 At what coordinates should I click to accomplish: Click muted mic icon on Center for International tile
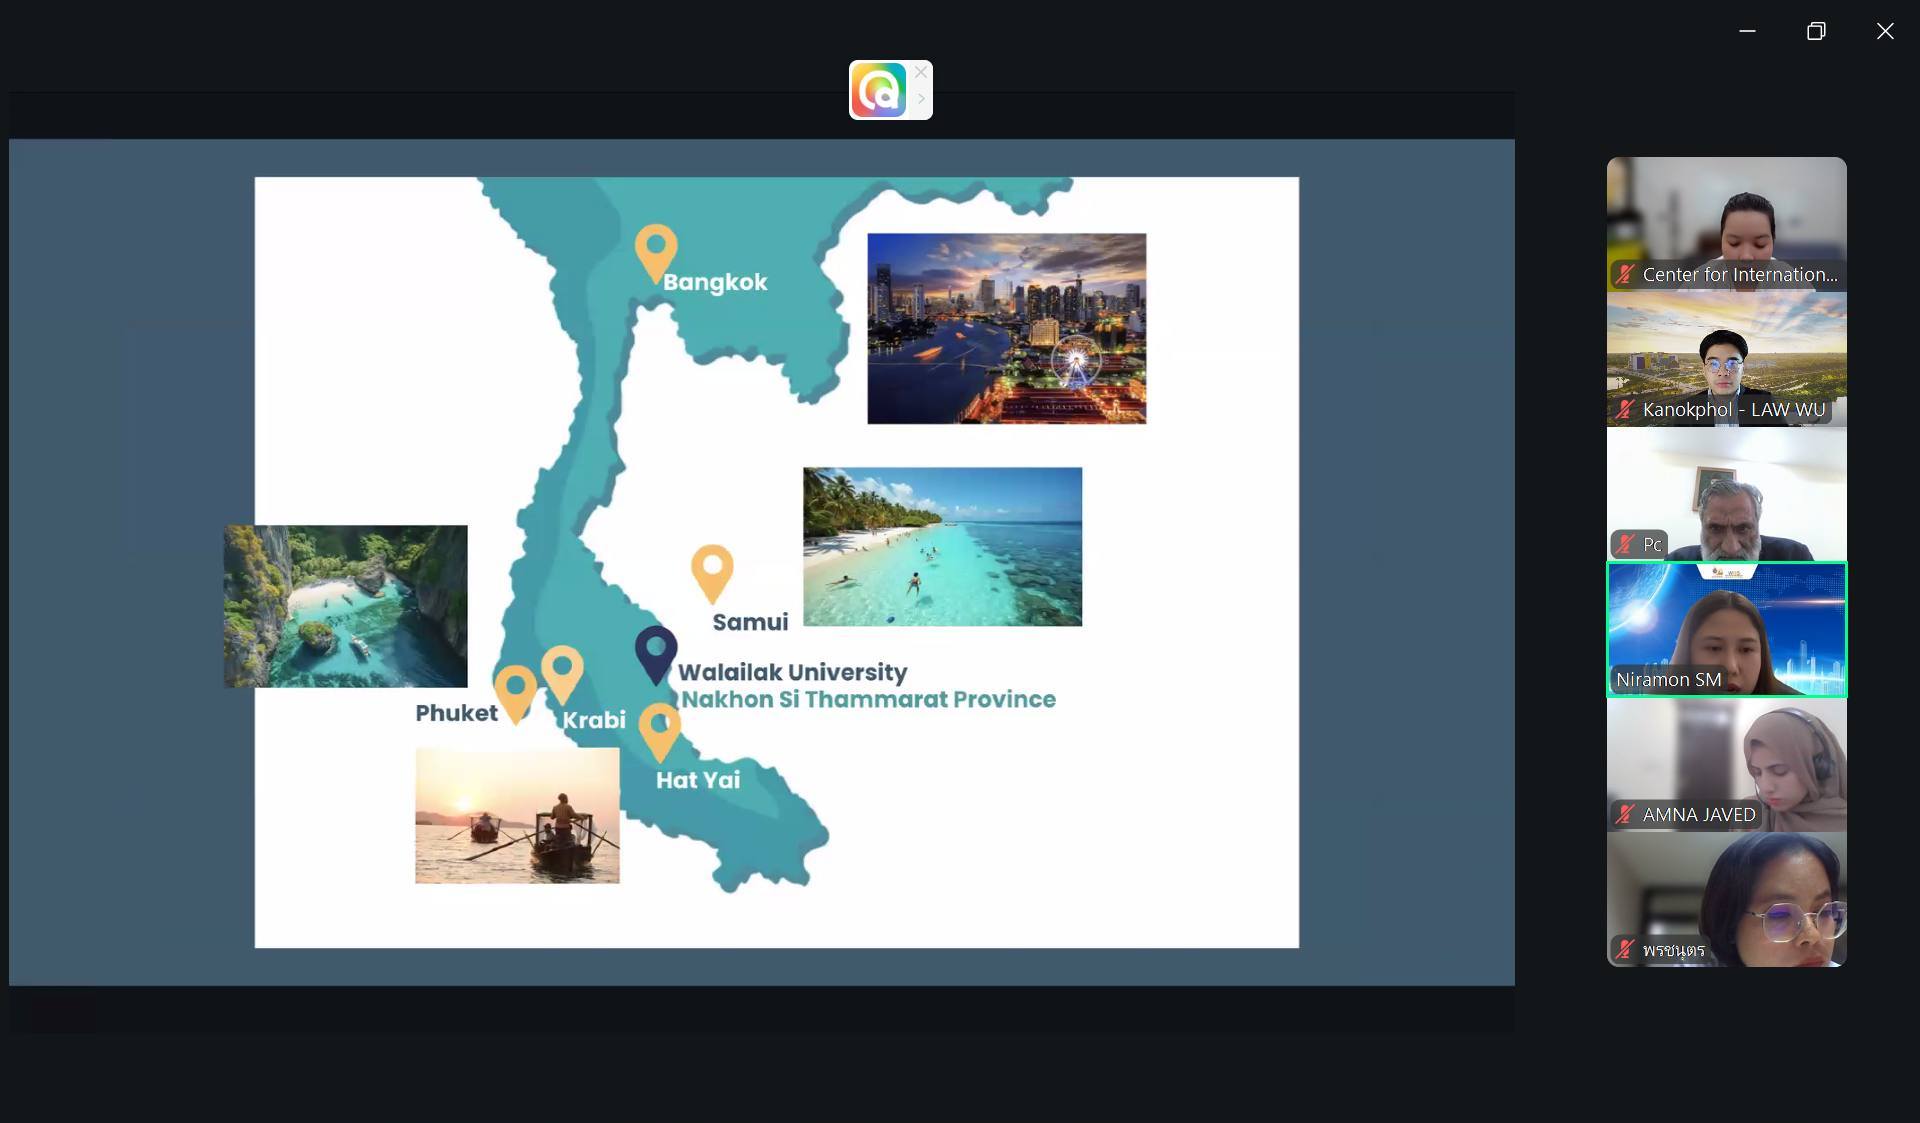[x=1625, y=274]
